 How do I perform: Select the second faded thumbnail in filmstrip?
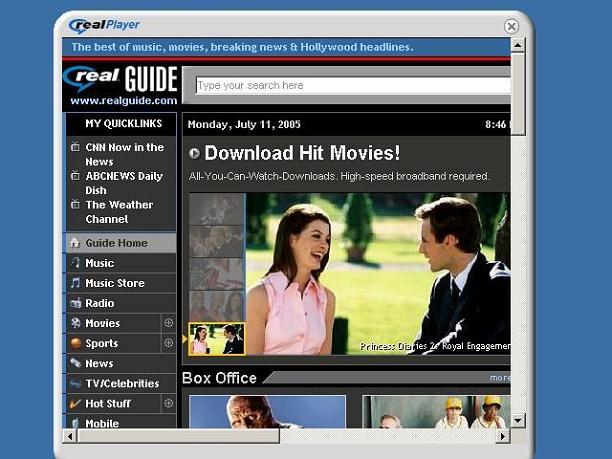pos(217,242)
